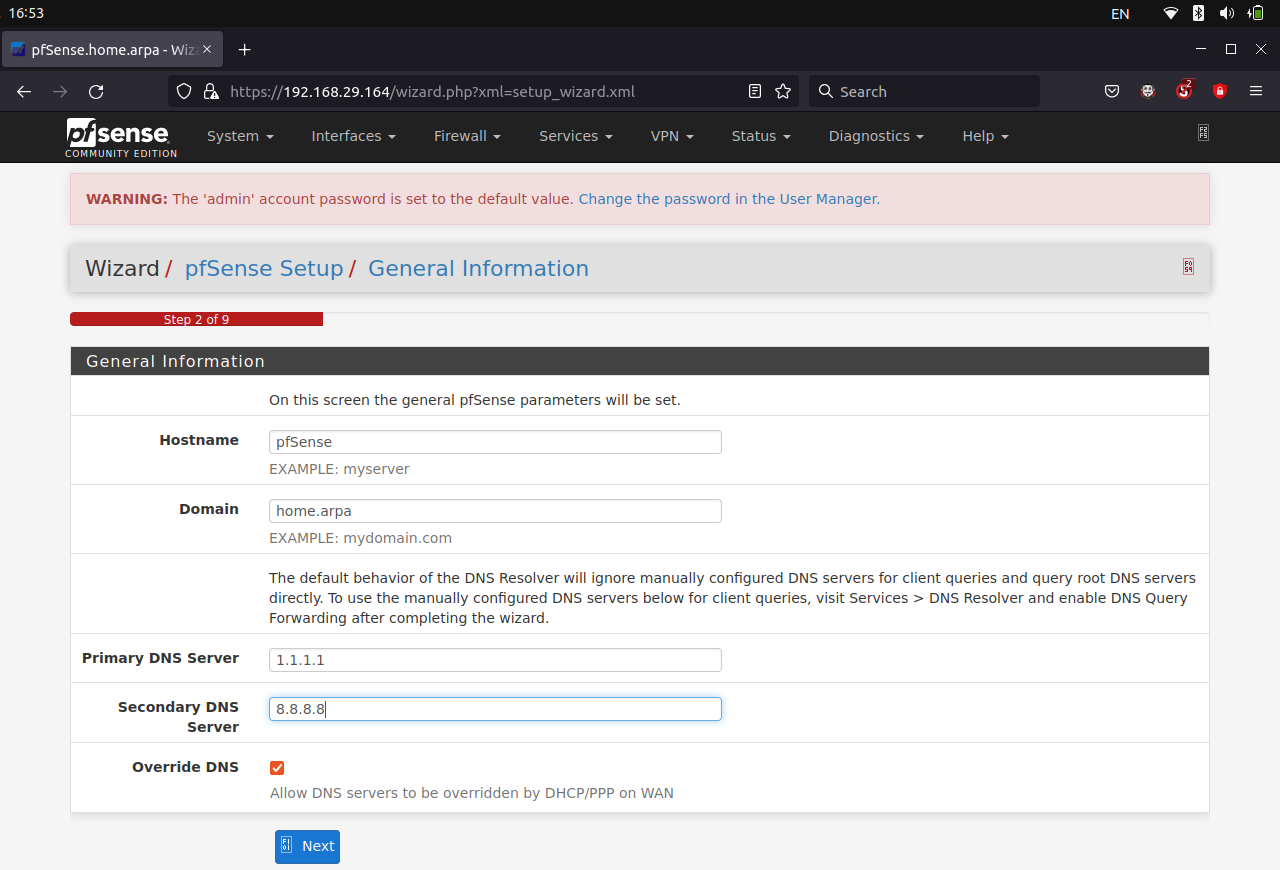Click the General Information panel header
The image size is (1280, 870).
(x=639, y=361)
